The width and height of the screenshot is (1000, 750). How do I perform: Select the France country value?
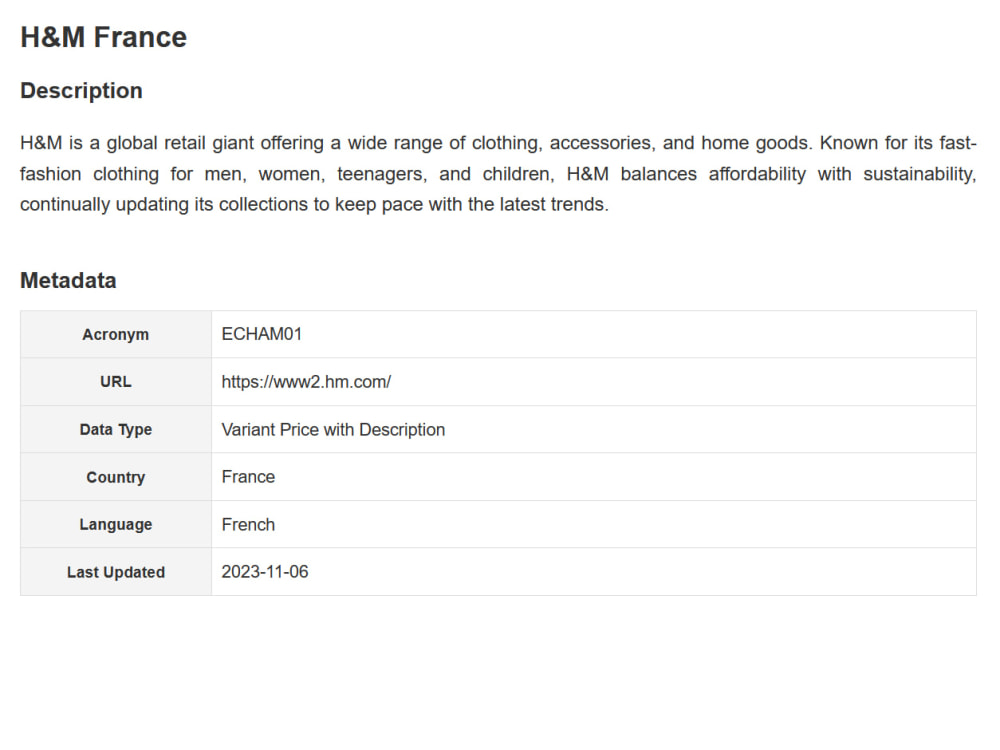coord(248,477)
